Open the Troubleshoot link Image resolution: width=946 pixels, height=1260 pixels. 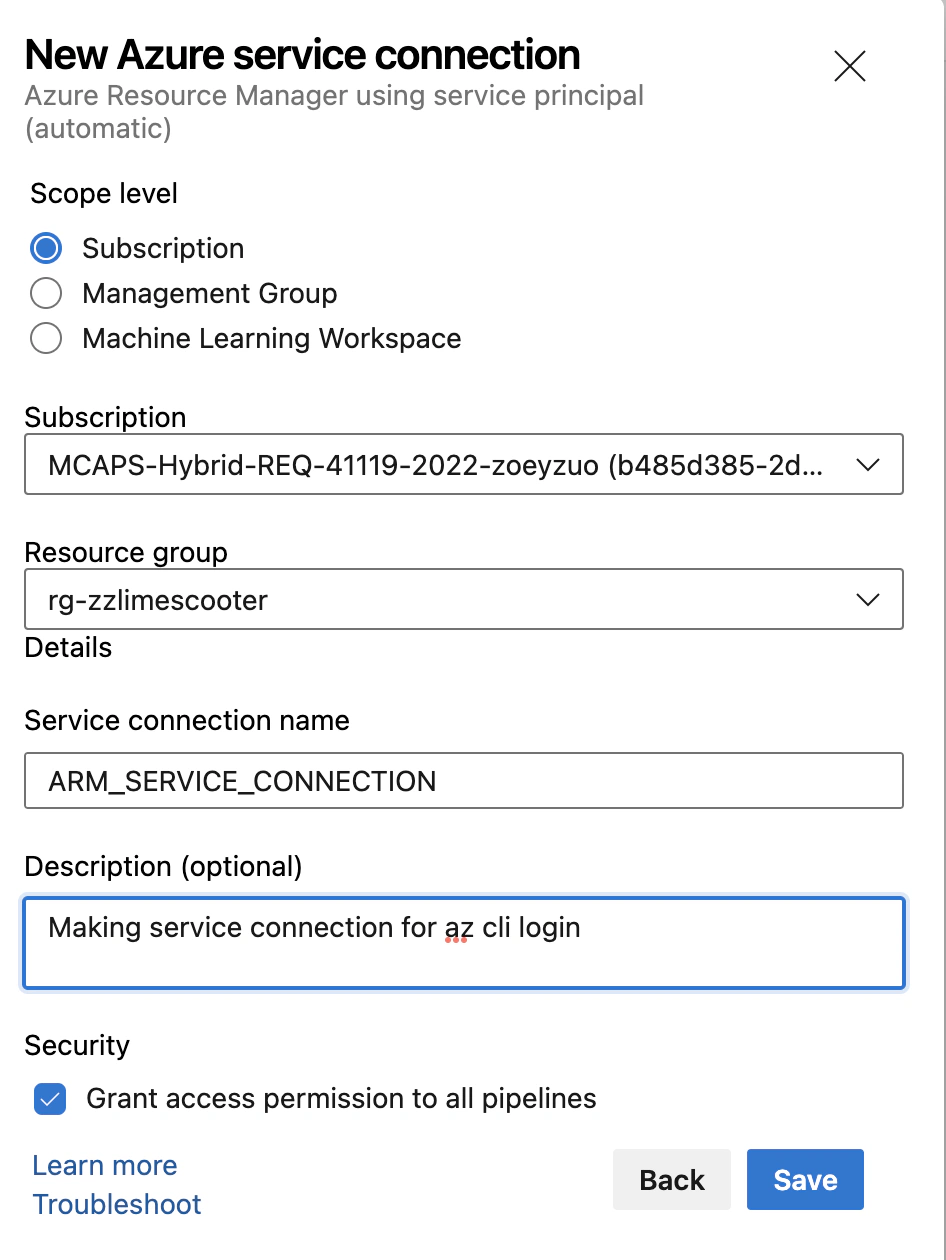pyautogui.click(x=117, y=1205)
